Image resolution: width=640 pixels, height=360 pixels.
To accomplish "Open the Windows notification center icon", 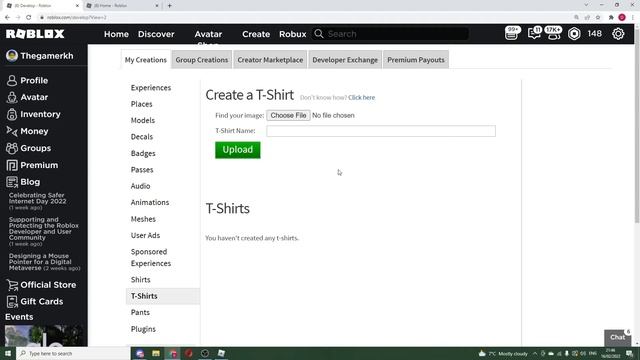I will (629, 353).
